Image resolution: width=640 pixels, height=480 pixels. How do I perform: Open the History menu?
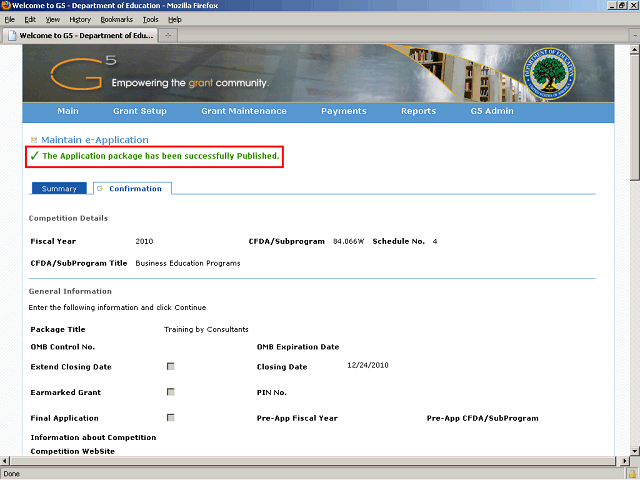click(x=80, y=20)
